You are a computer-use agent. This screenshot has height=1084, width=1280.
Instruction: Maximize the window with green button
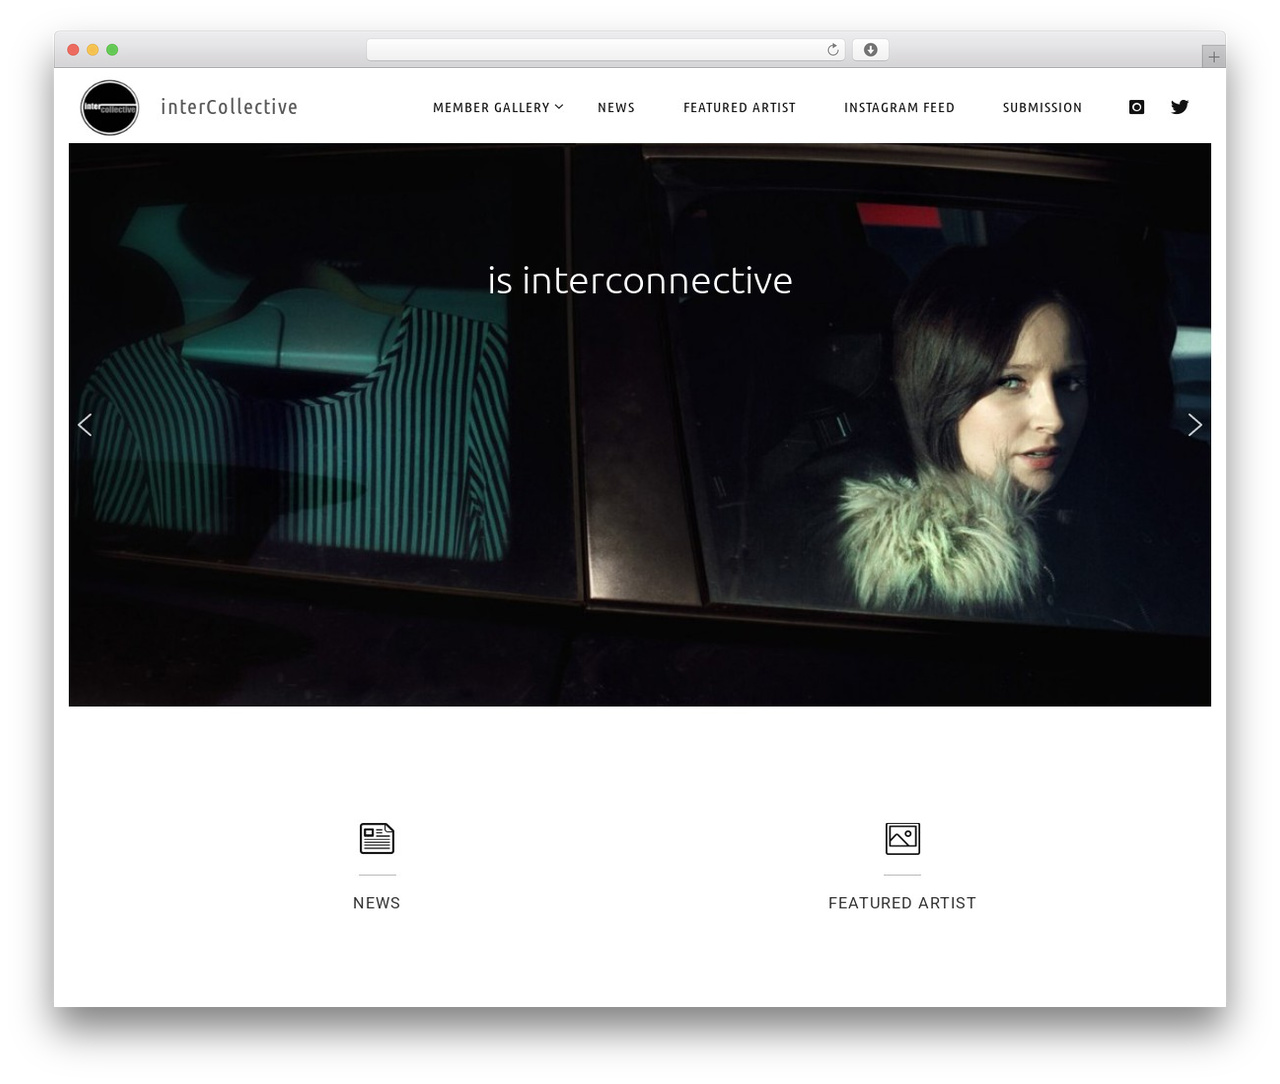tap(112, 50)
